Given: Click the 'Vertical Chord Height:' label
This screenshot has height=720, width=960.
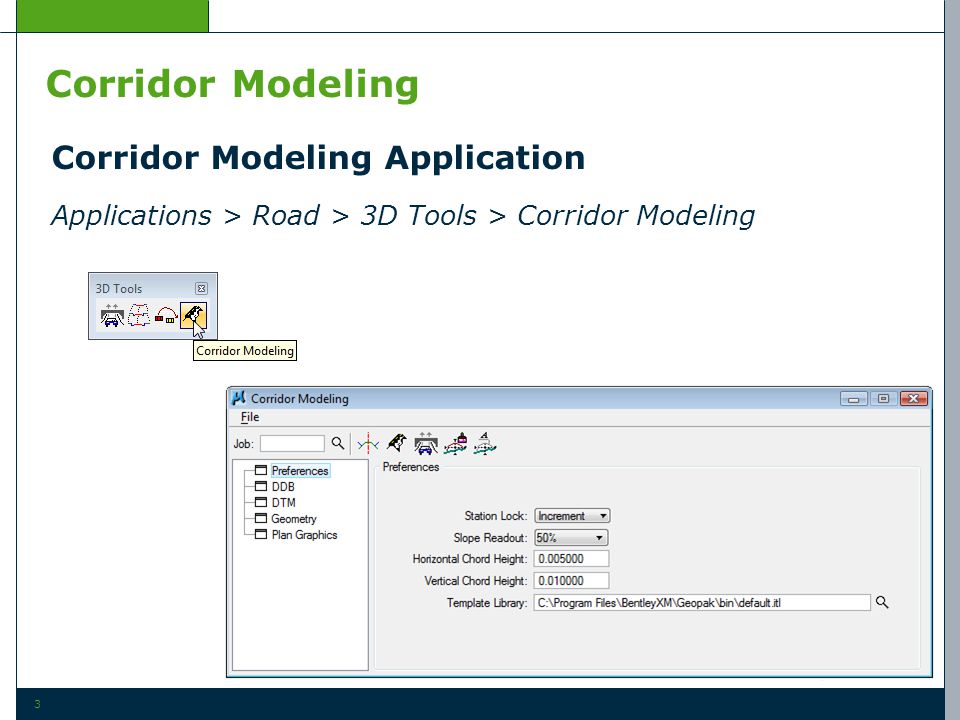Looking at the screenshot, I should tap(475, 580).
